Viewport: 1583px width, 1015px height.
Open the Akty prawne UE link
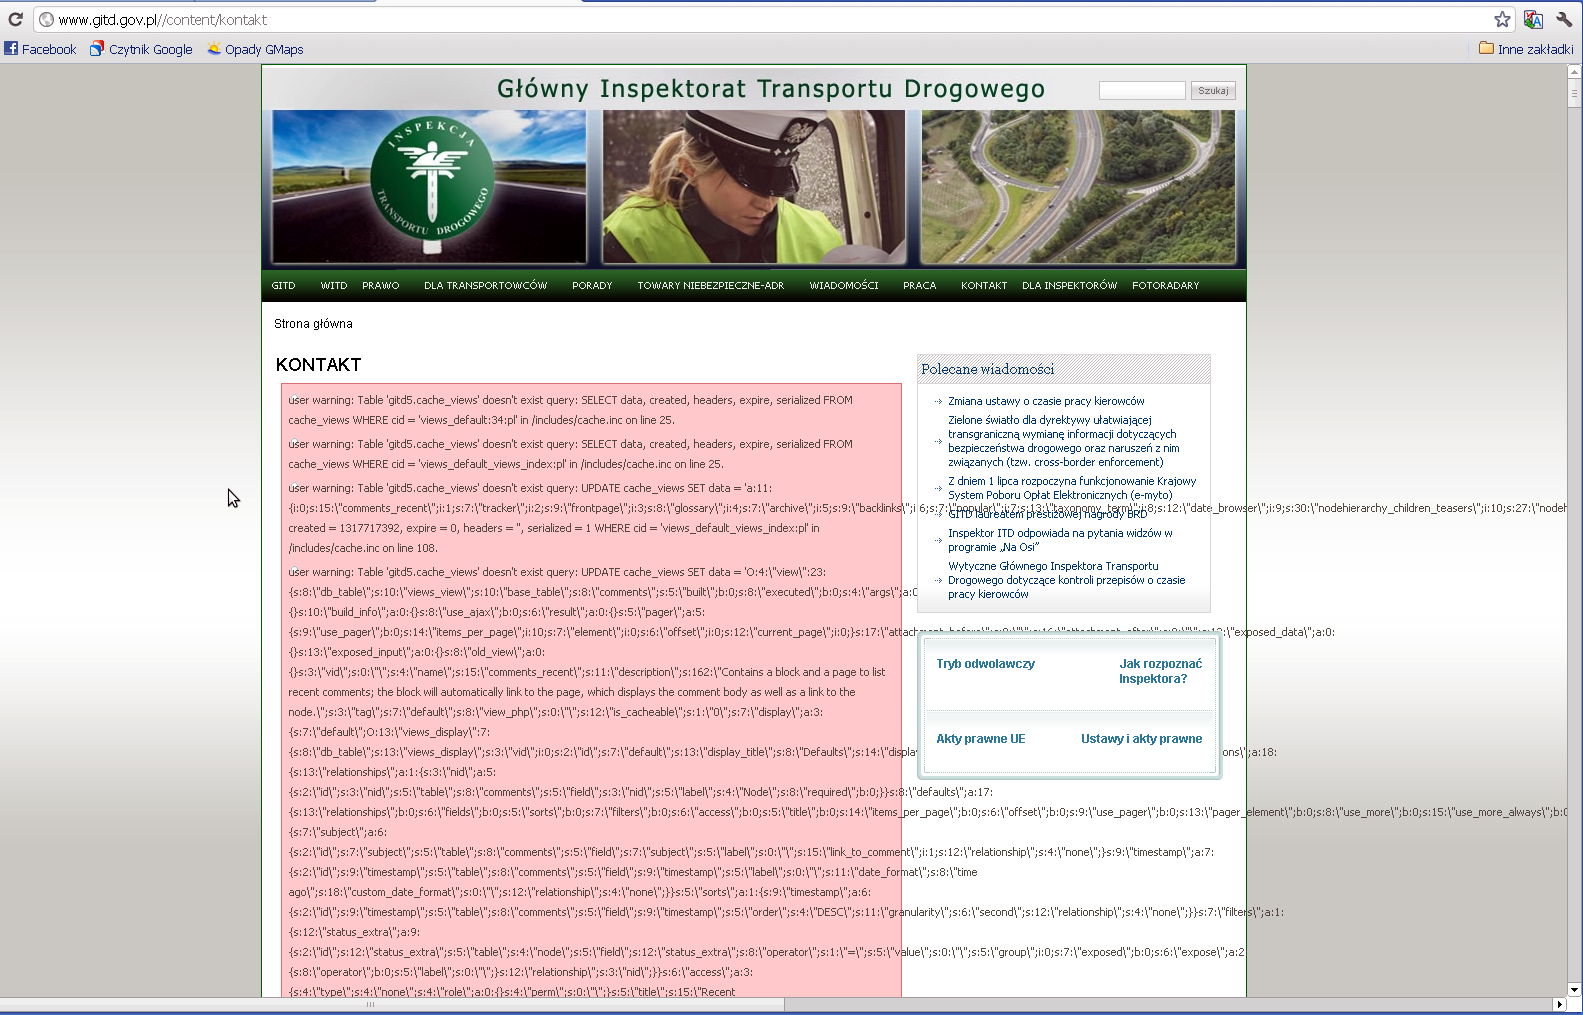pyautogui.click(x=980, y=739)
